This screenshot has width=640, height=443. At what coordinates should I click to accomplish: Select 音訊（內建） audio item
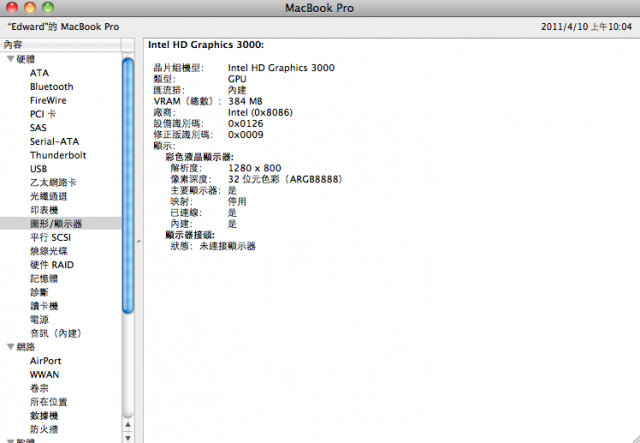tap(56, 334)
